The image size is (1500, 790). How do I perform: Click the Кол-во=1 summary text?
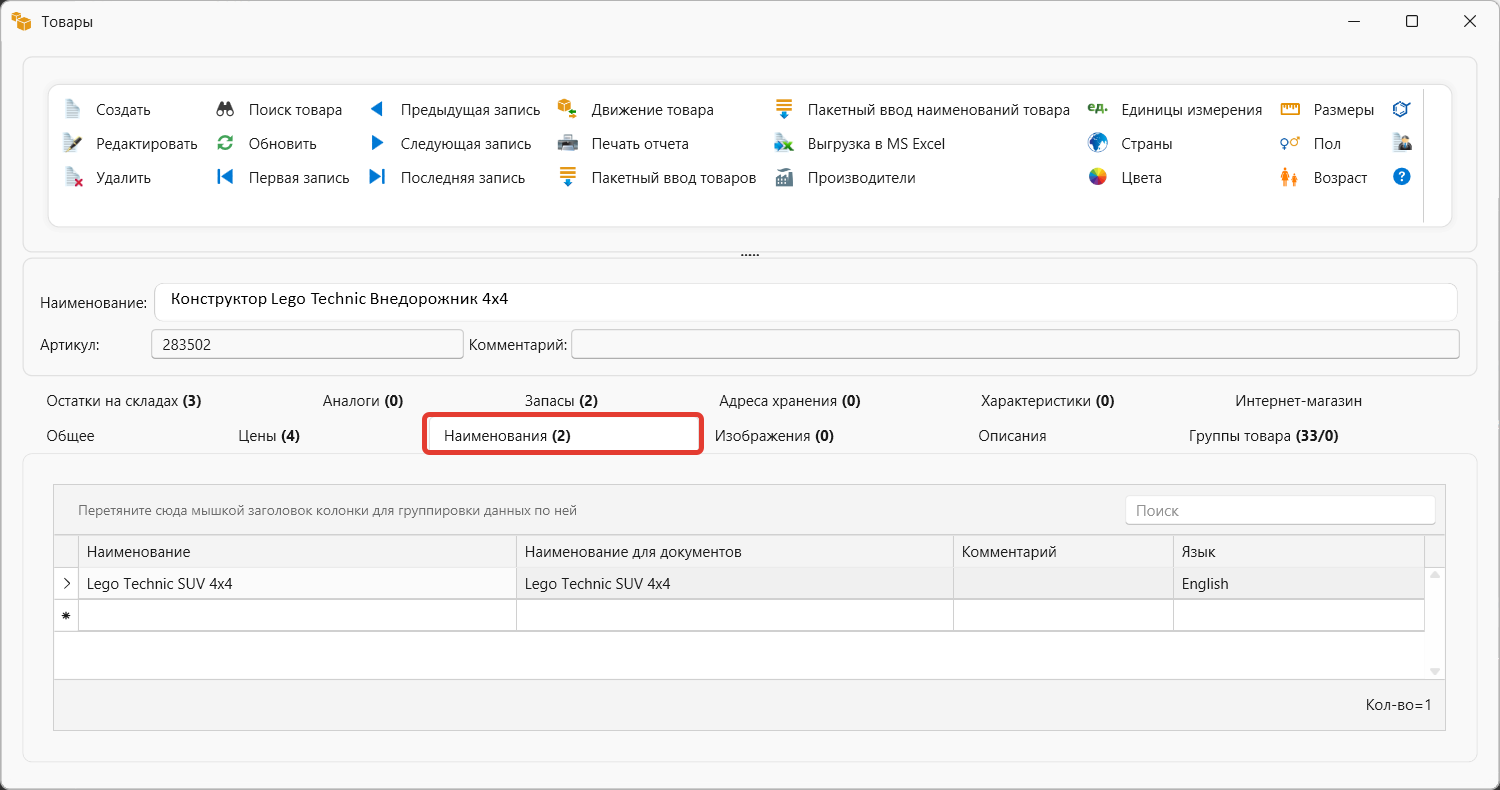[x=1399, y=705]
